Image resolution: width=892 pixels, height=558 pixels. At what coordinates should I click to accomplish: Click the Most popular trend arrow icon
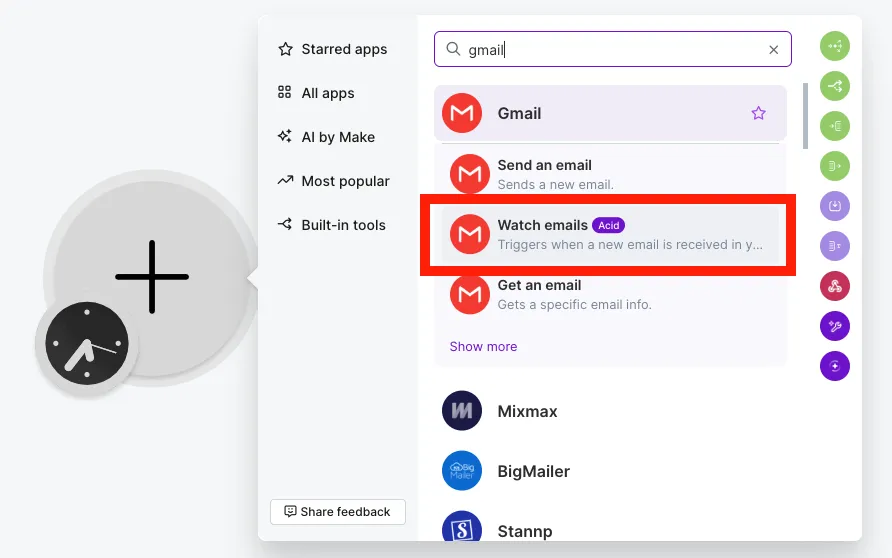click(285, 180)
